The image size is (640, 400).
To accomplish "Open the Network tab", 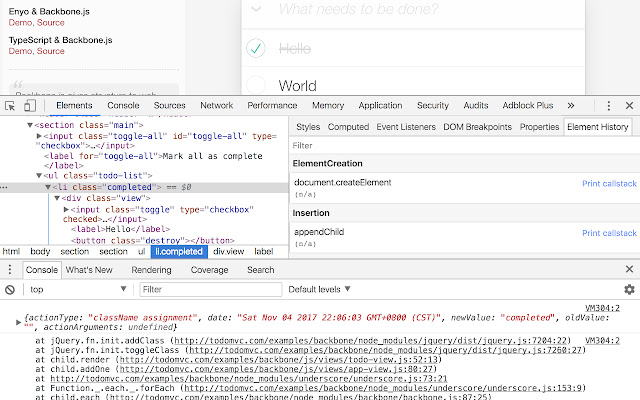I will click(x=216, y=106).
